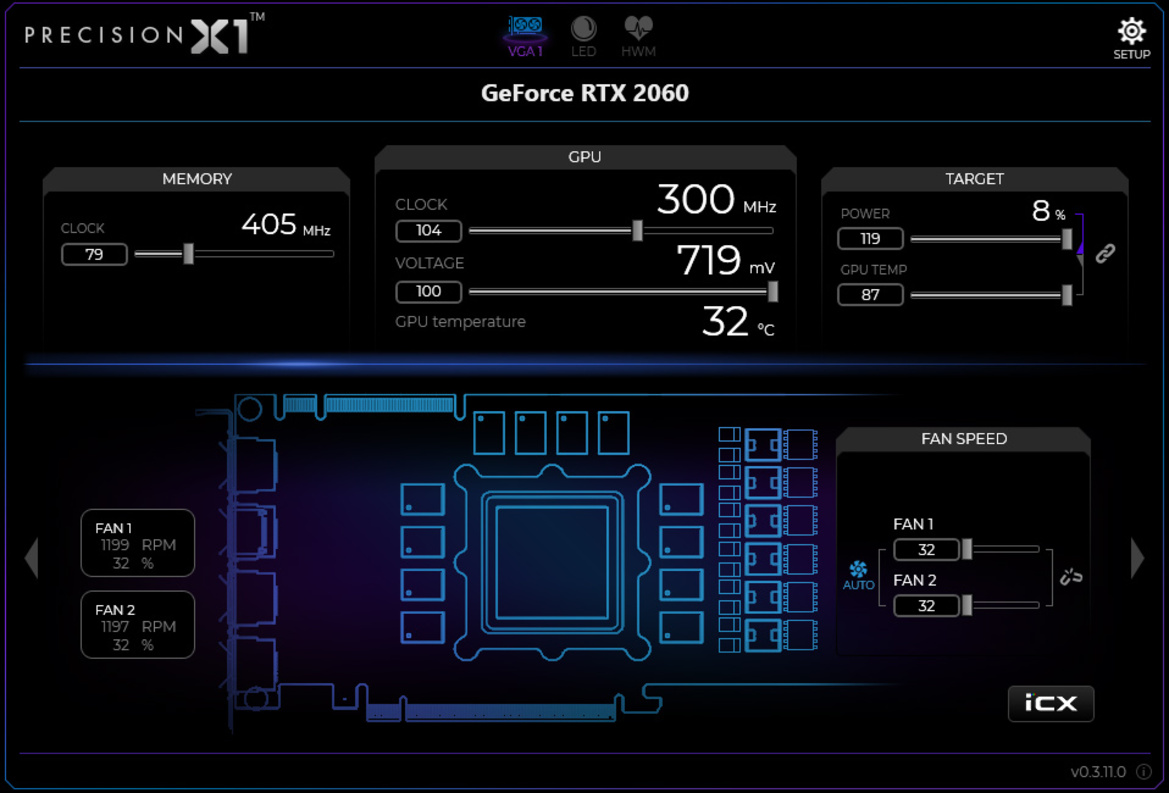Click the 8 % power reading
The image size is (1169, 793).
1048,211
